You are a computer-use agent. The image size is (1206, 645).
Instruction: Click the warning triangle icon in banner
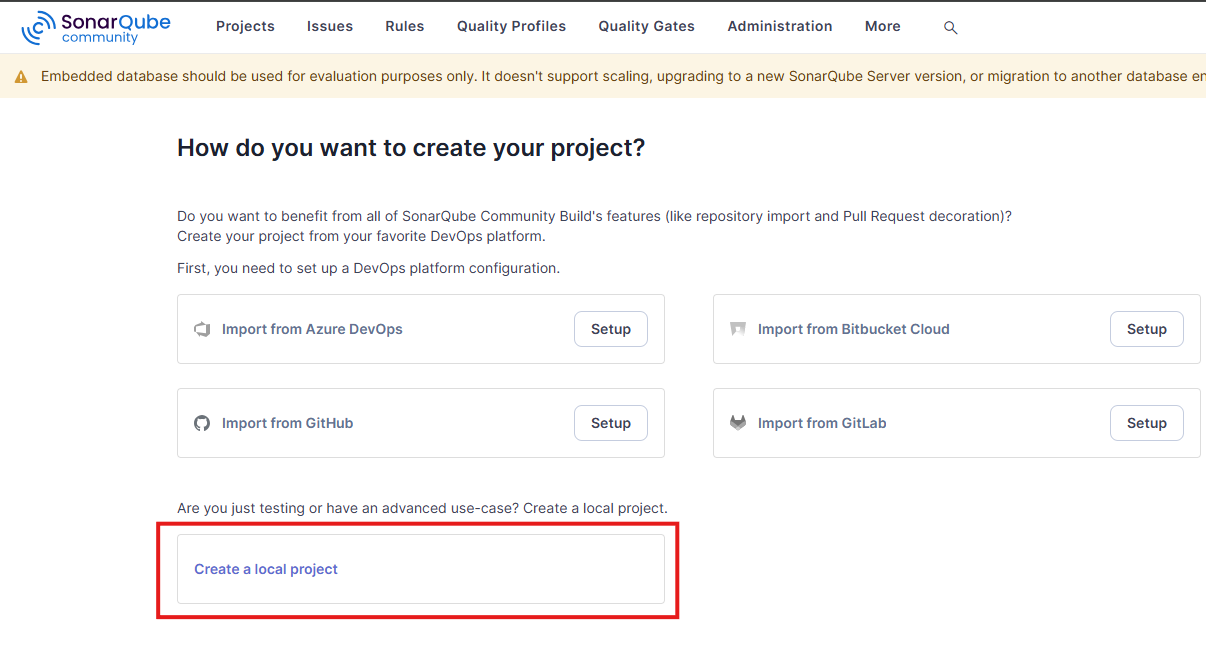[21, 77]
